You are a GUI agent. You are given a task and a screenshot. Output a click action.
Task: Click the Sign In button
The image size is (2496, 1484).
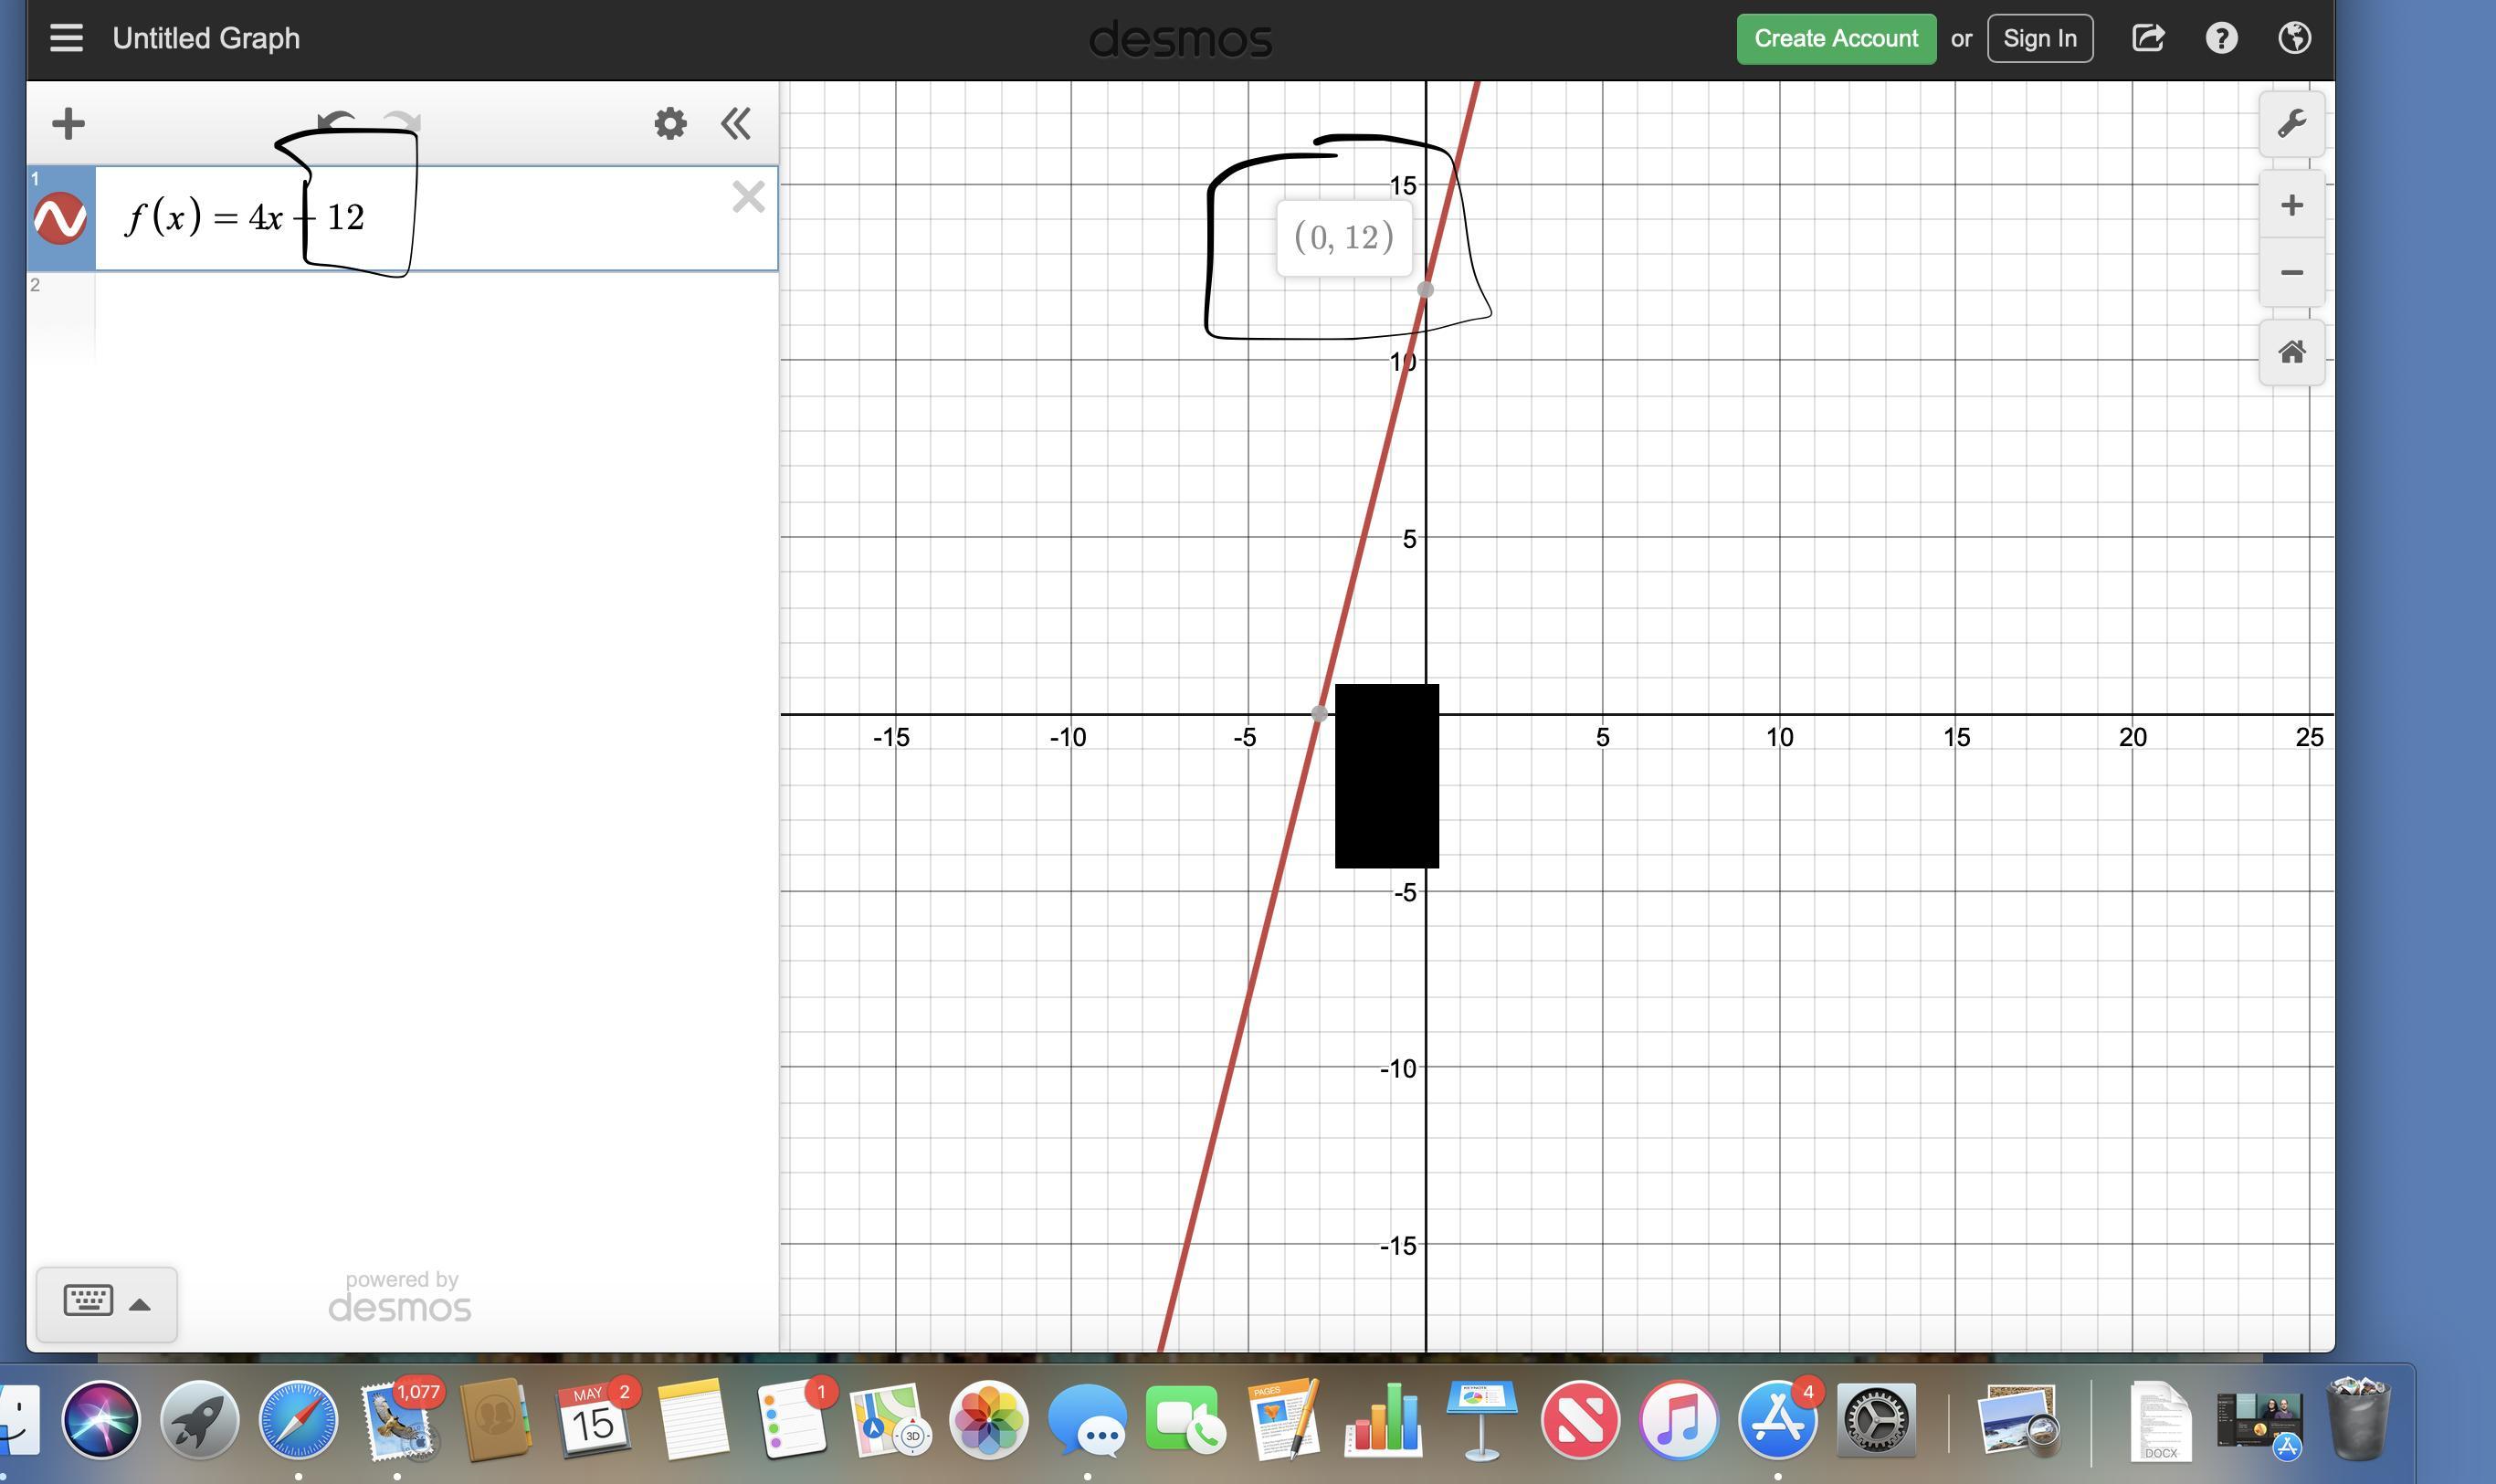tap(2039, 38)
